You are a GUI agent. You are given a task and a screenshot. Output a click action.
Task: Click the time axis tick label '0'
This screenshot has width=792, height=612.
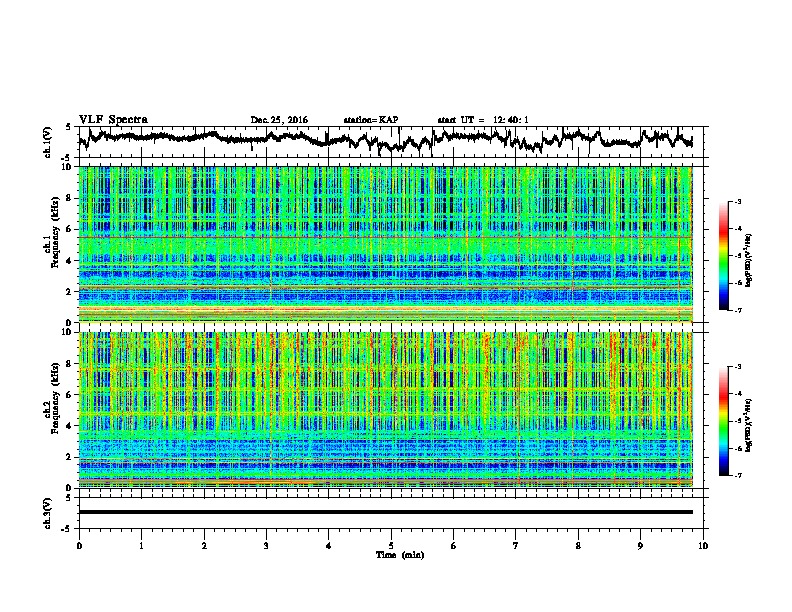(79, 546)
